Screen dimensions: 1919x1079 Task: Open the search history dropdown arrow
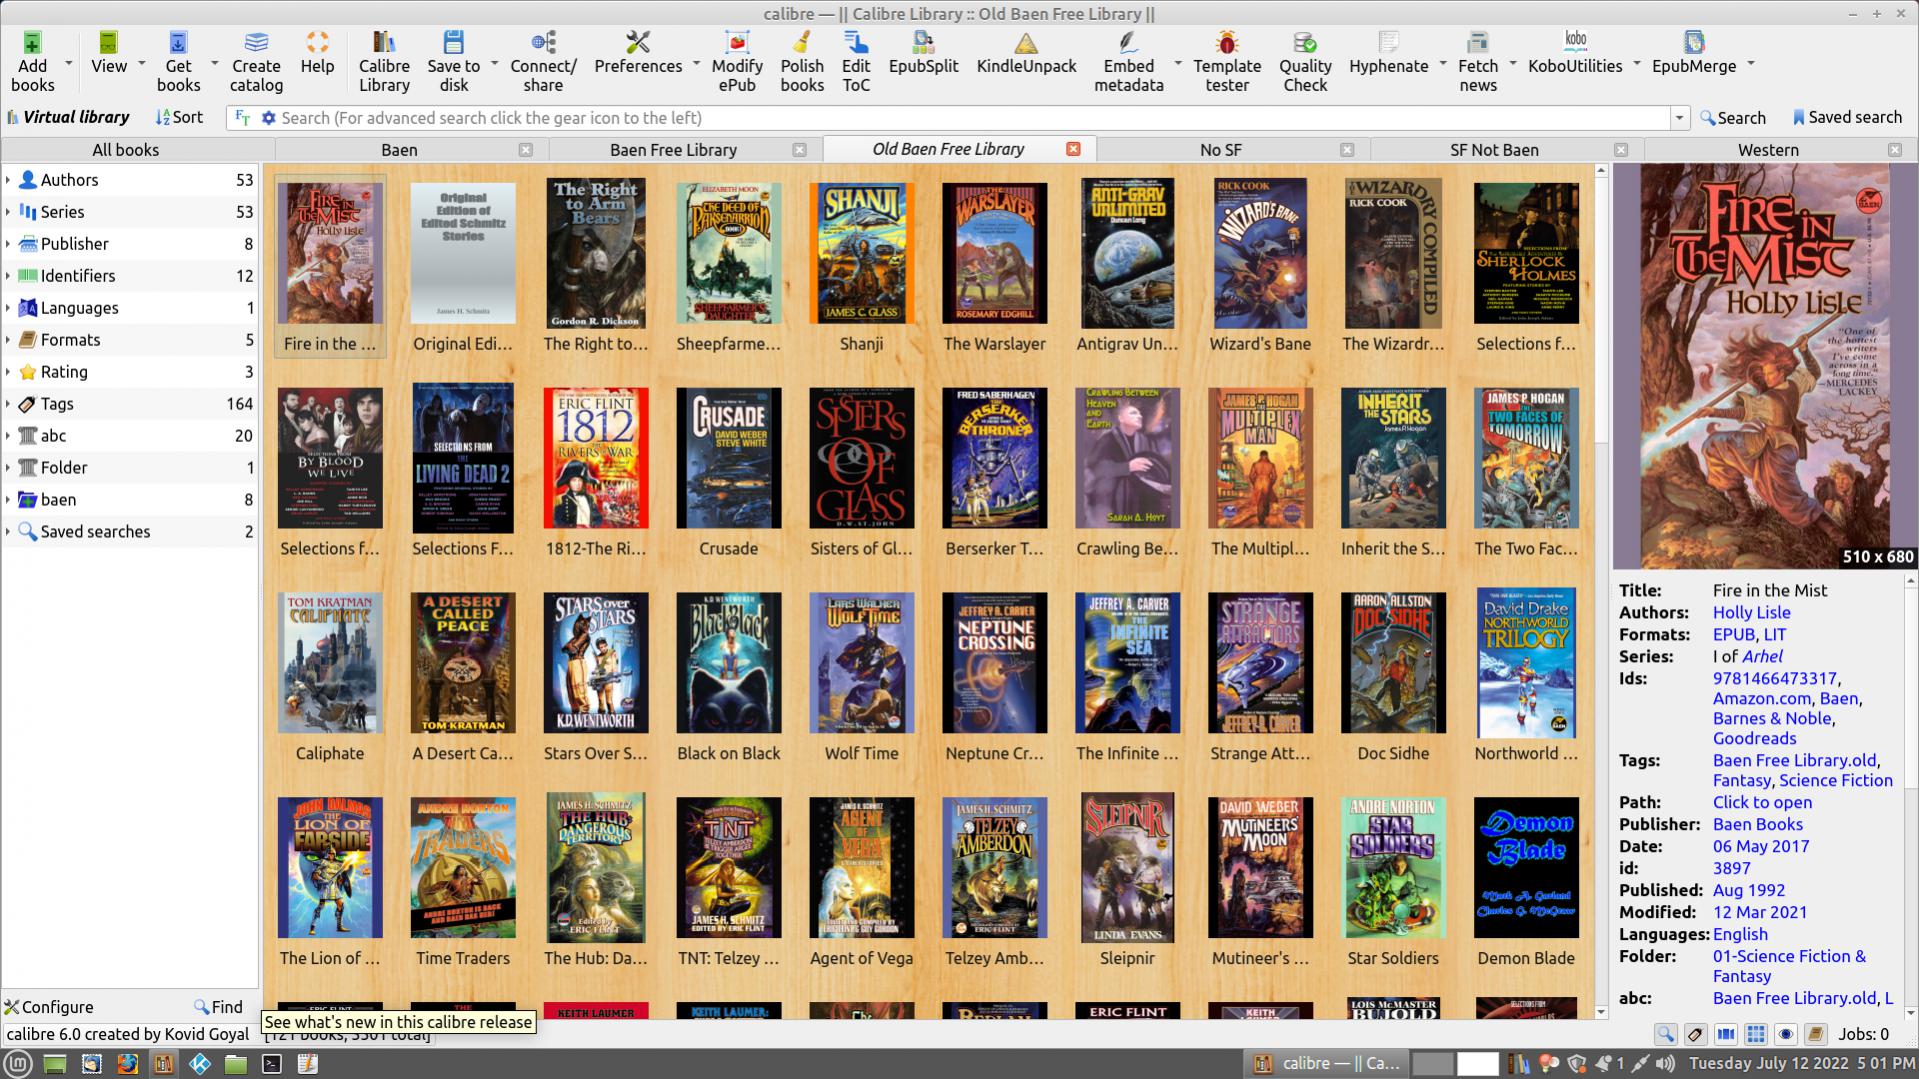[1679, 118]
